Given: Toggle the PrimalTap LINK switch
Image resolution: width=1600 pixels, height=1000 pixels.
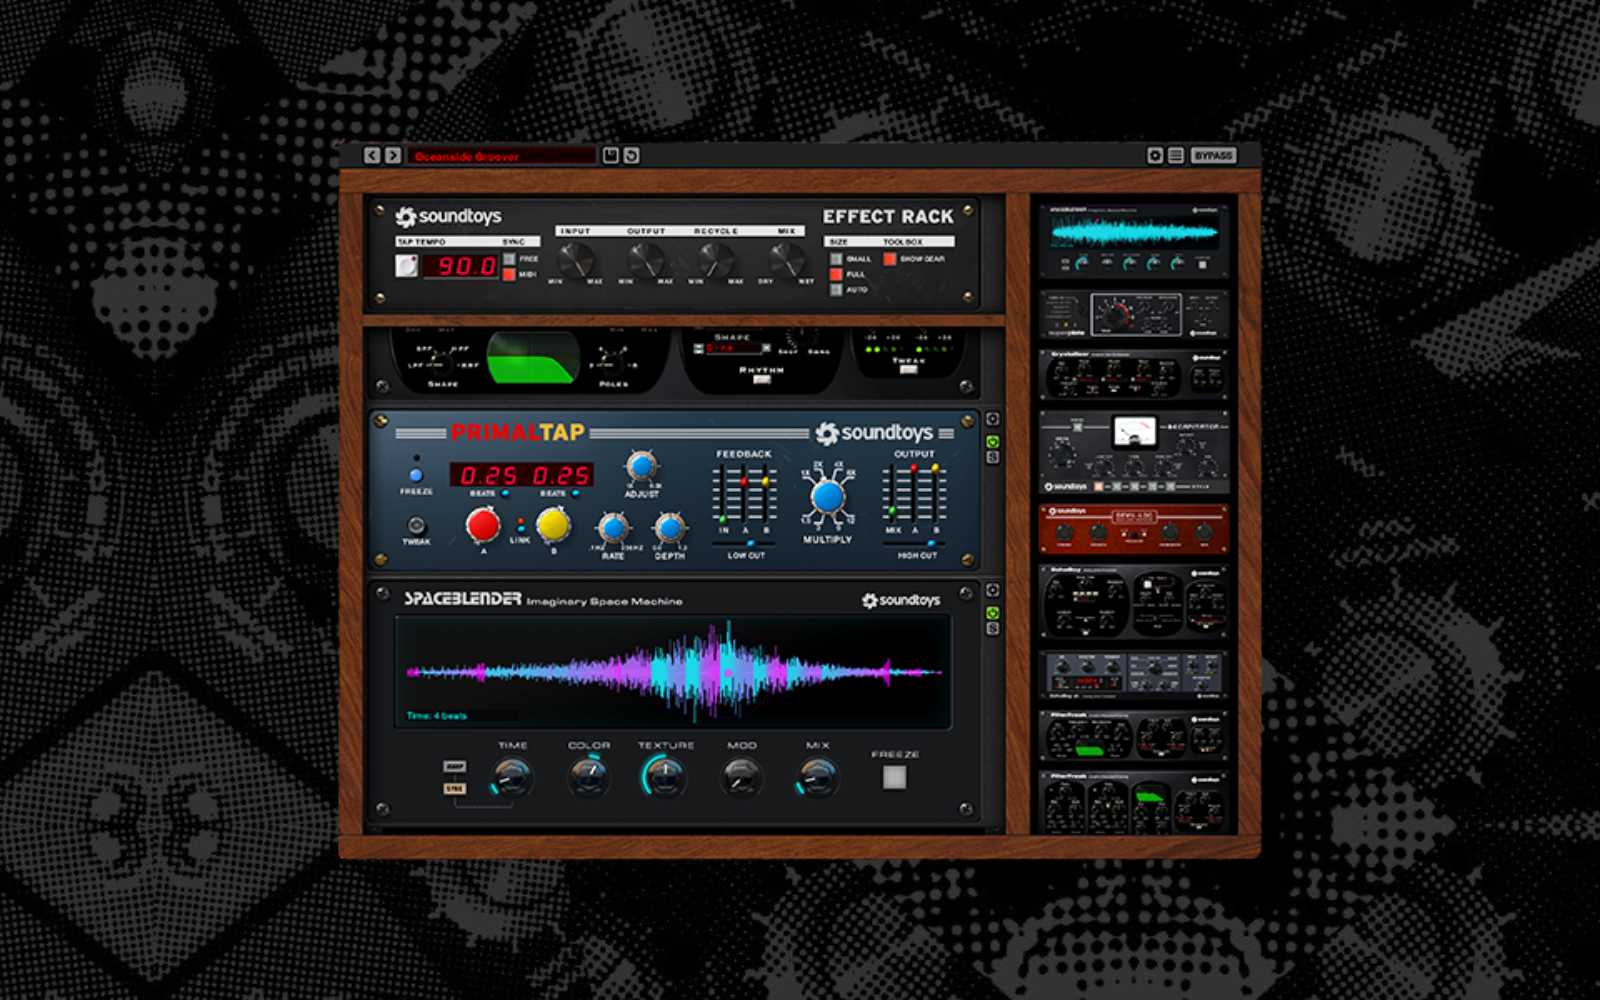Looking at the screenshot, I should [x=520, y=525].
